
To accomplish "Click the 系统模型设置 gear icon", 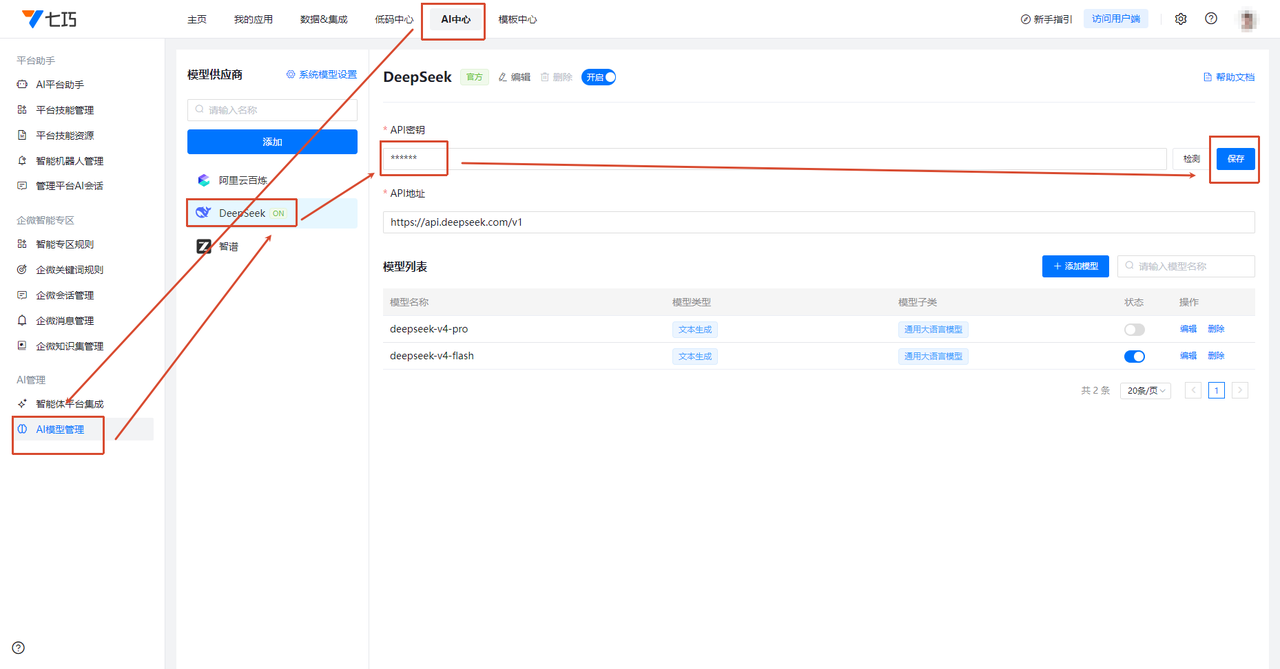I will pos(291,75).
